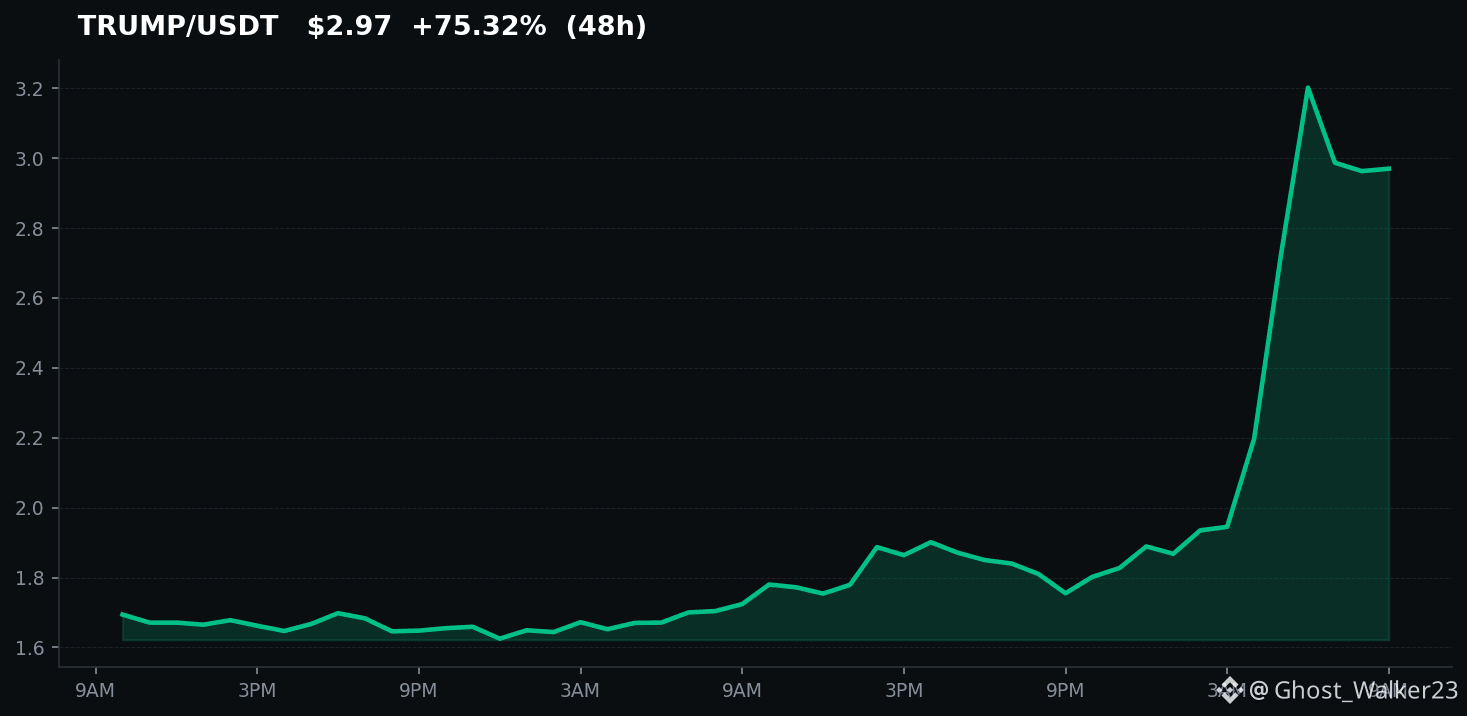Click the 2.4 y-axis label
The height and width of the screenshot is (716, 1467).
tap(31, 369)
